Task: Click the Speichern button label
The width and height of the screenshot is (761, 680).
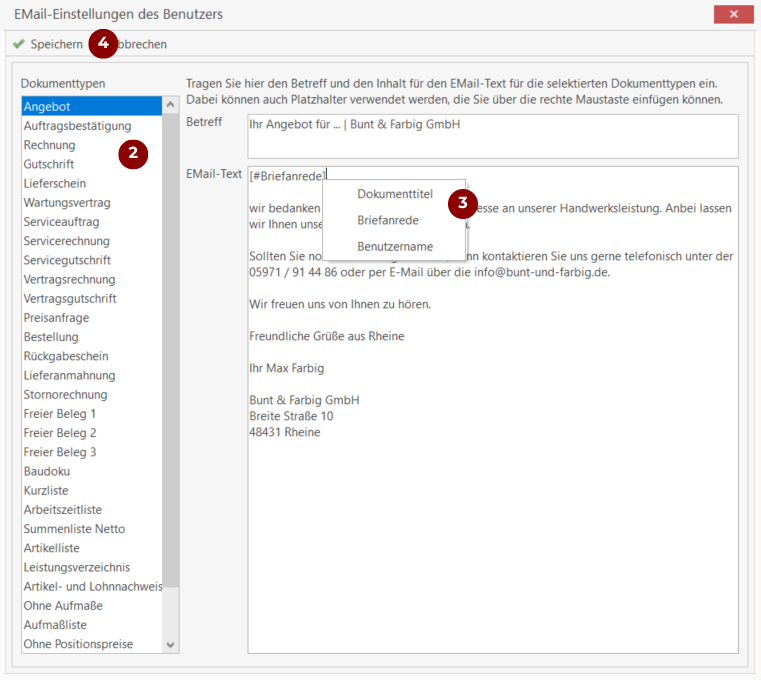Action: click(56, 44)
